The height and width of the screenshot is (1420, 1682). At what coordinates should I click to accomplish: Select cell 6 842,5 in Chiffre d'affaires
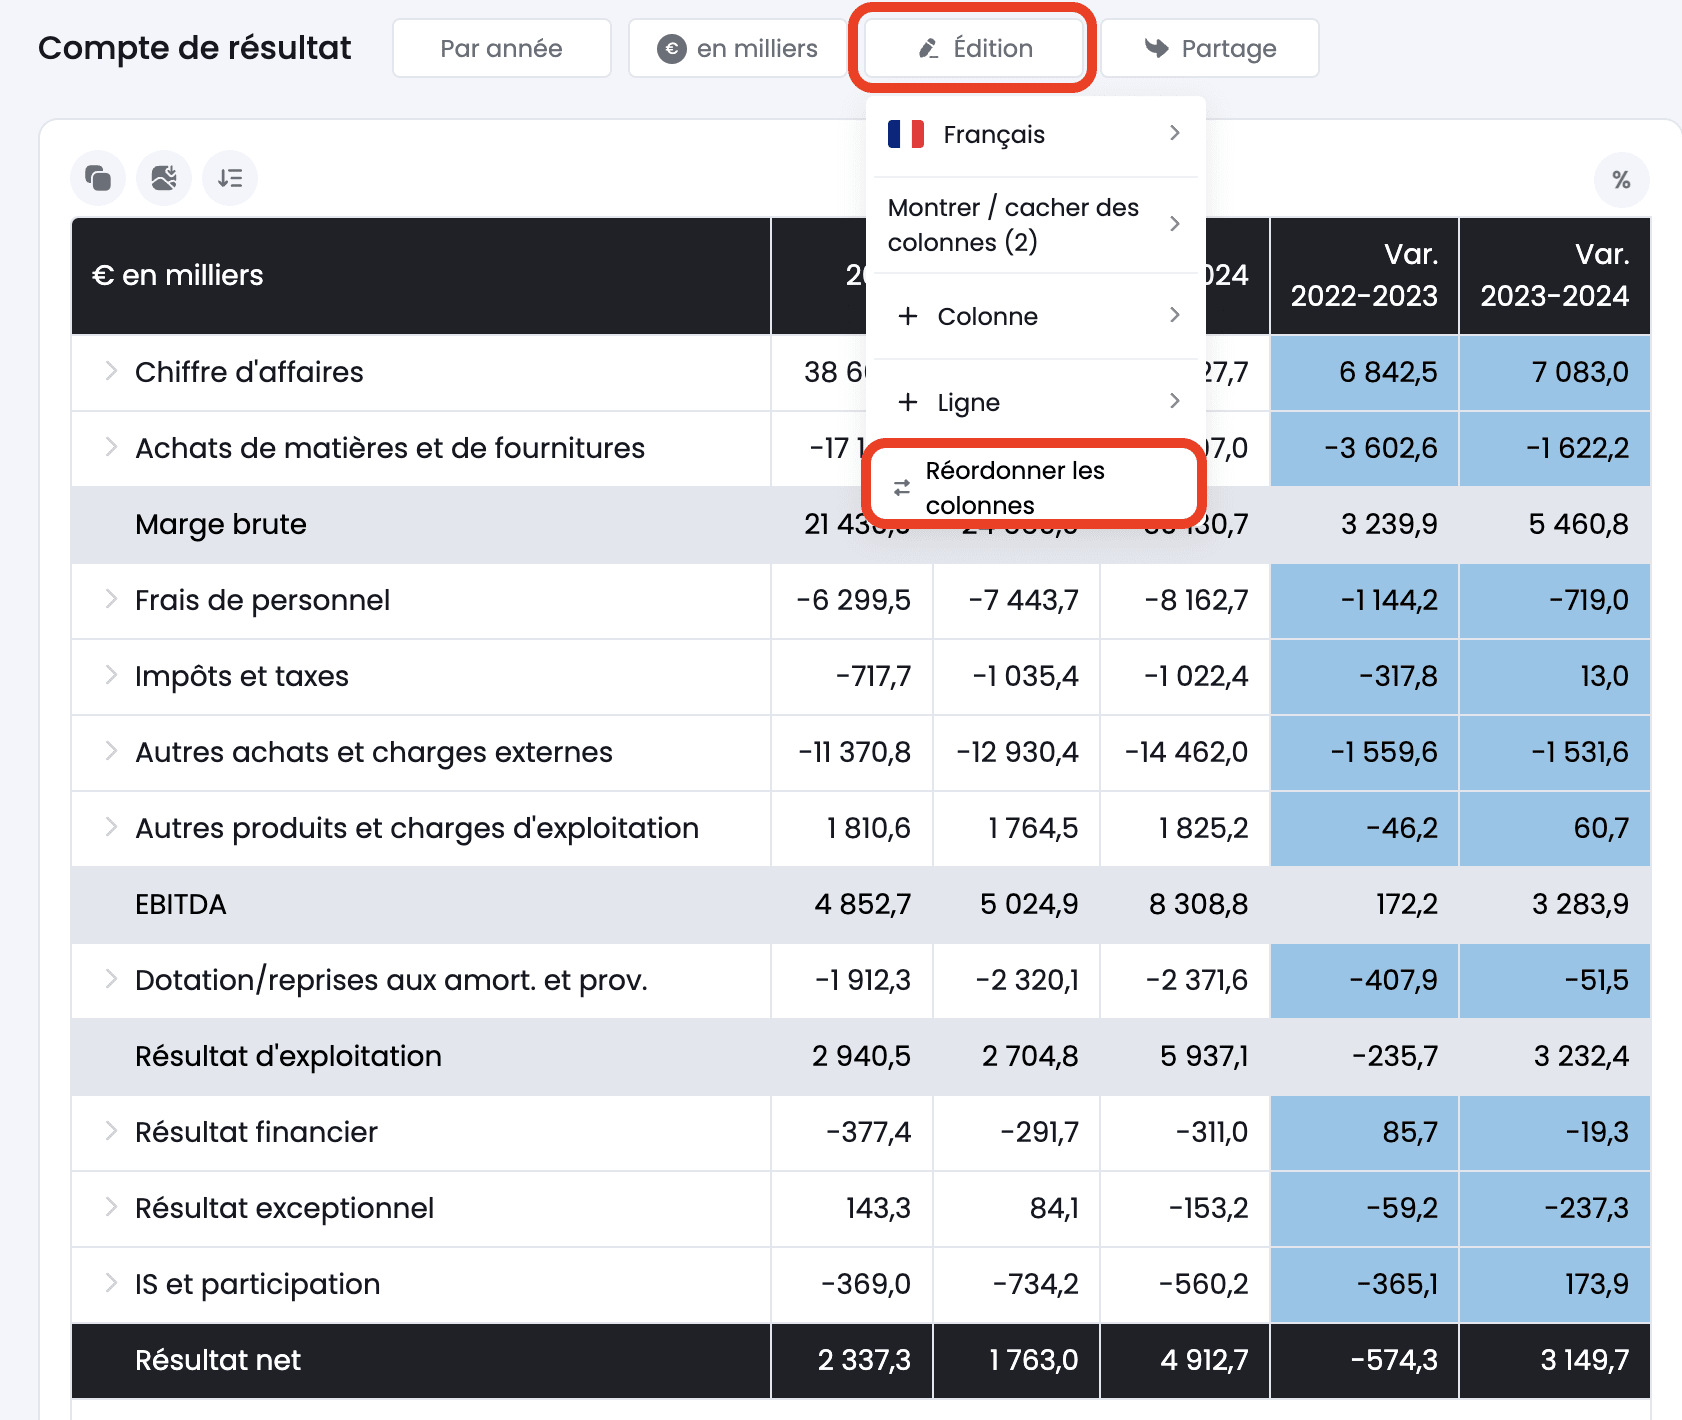tap(1364, 372)
